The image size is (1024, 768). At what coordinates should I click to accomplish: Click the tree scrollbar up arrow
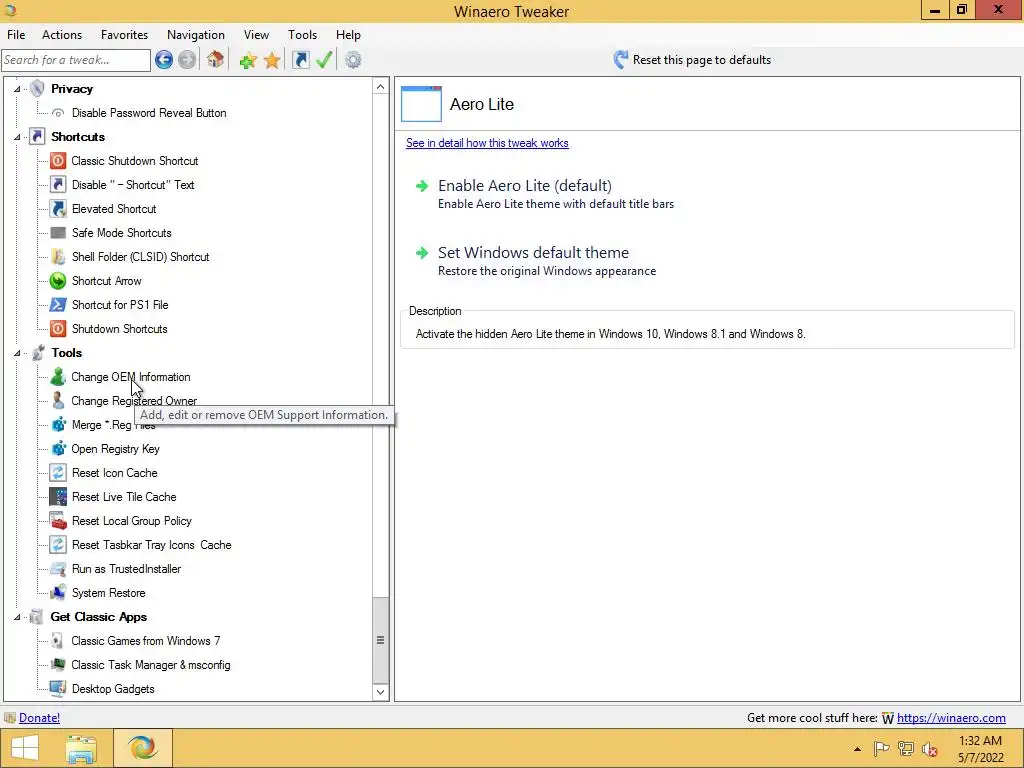tap(381, 87)
